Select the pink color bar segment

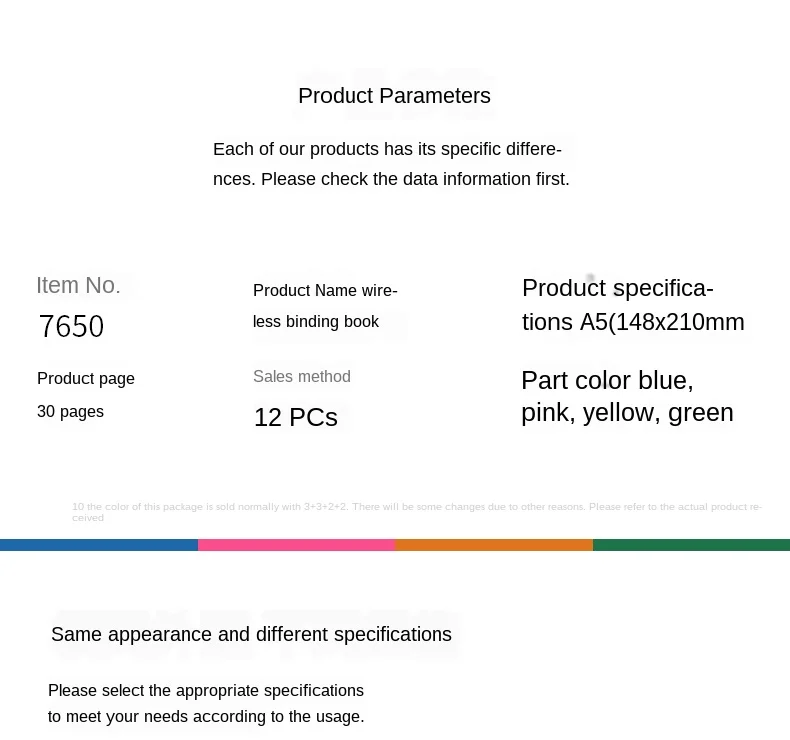(296, 545)
